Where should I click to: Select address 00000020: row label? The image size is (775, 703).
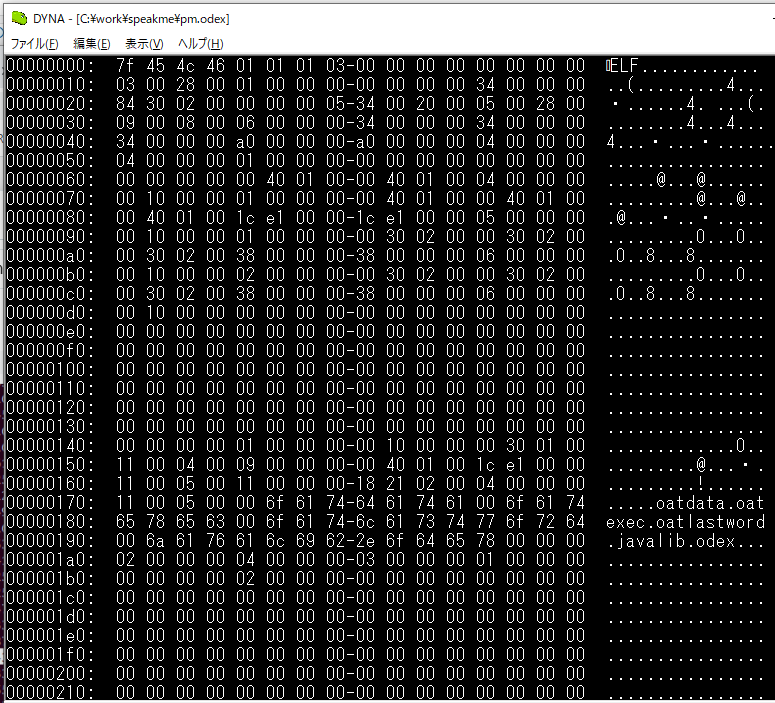point(50,103)
